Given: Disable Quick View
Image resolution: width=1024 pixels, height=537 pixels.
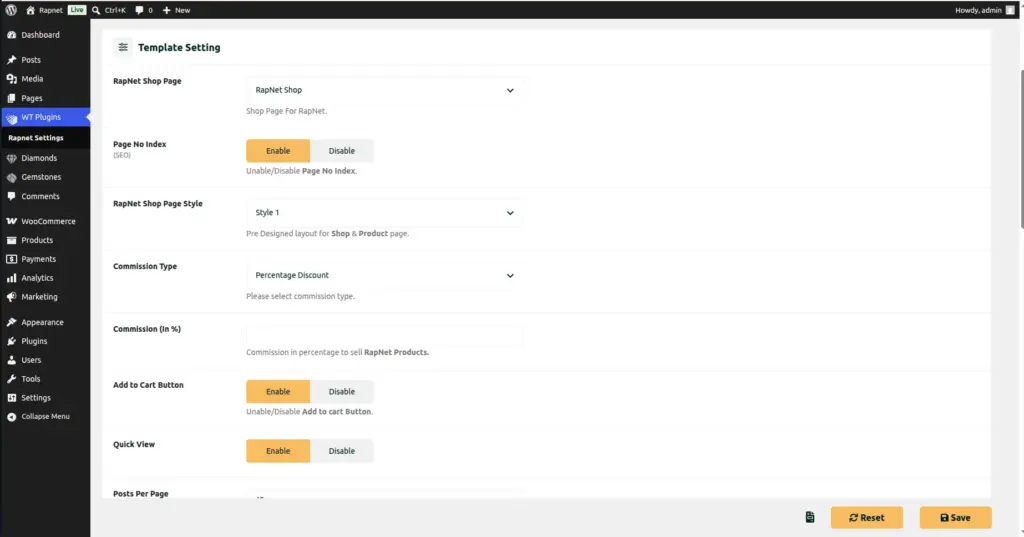Looking at the screenshot, I should click(x=342, y=451).
